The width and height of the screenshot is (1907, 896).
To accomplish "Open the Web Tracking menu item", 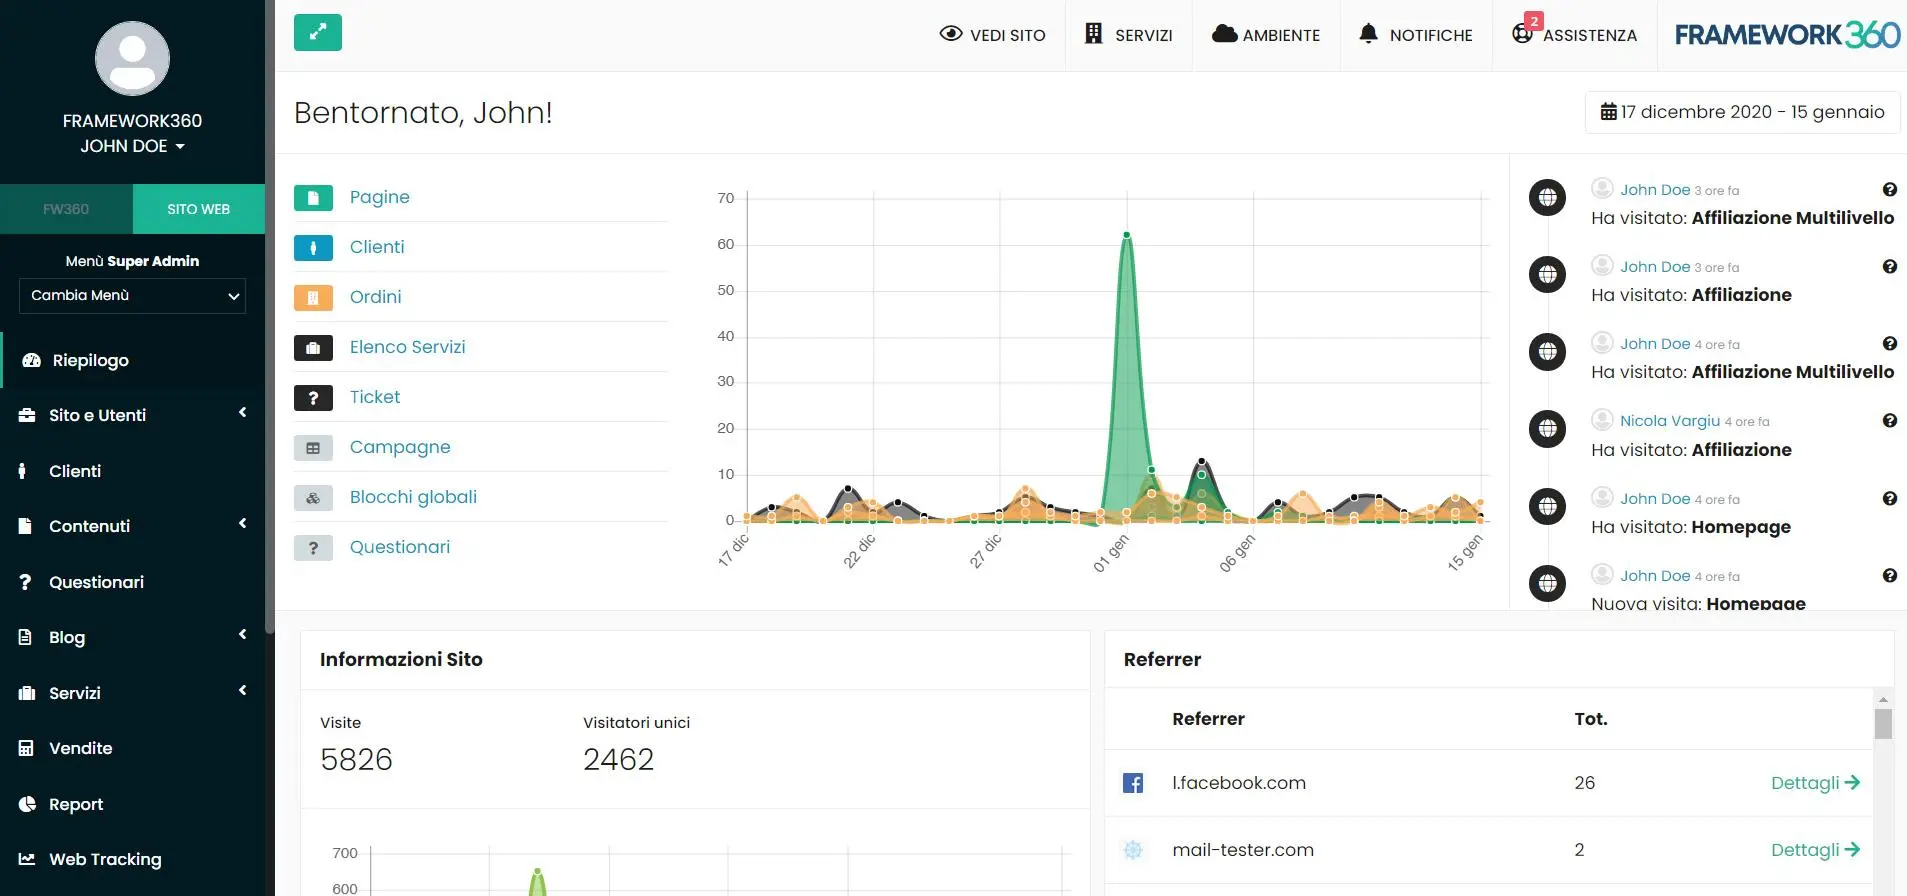I will [x=105, y=859].
